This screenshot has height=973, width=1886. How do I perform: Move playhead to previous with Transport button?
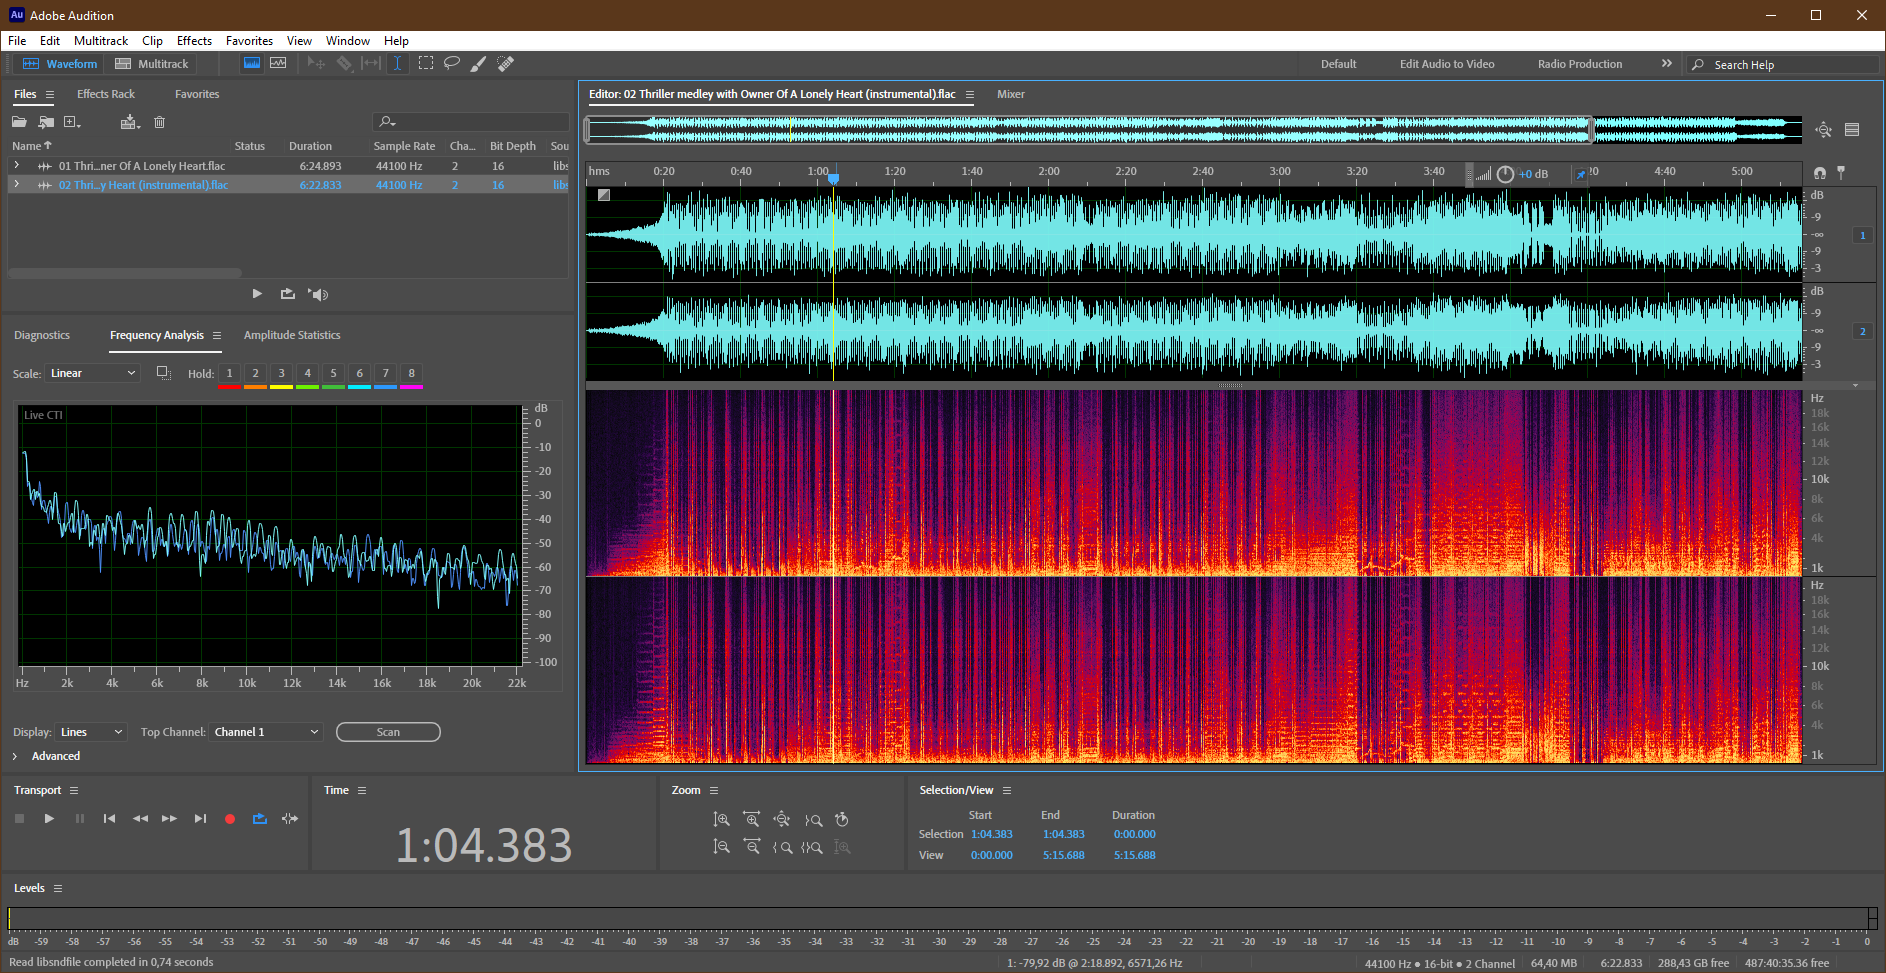coord(109,819)
